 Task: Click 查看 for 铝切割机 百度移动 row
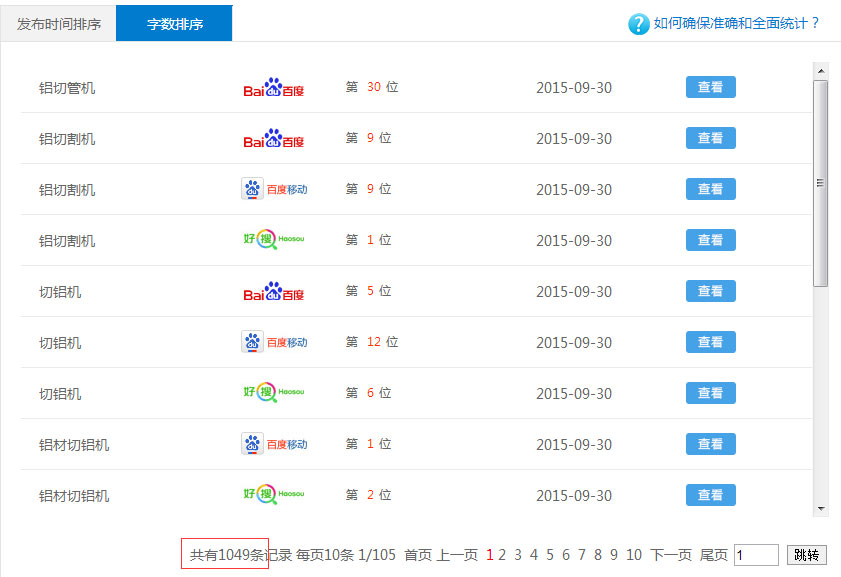coord(711,189)
